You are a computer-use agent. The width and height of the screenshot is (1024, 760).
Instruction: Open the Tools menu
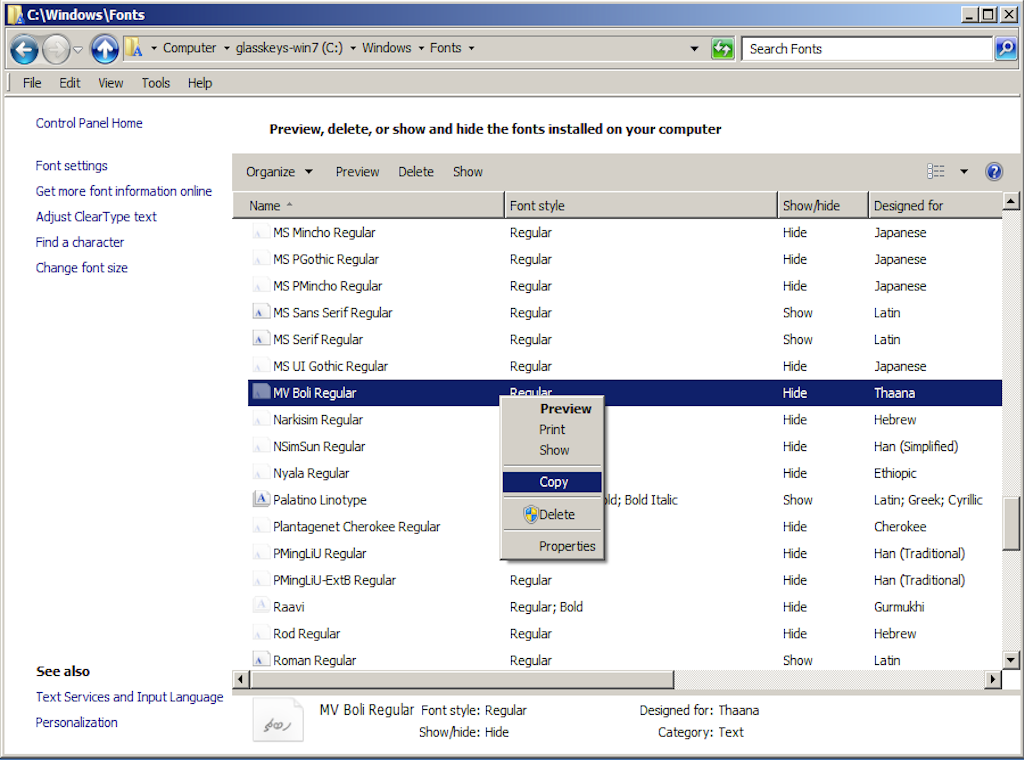[155, 83]
